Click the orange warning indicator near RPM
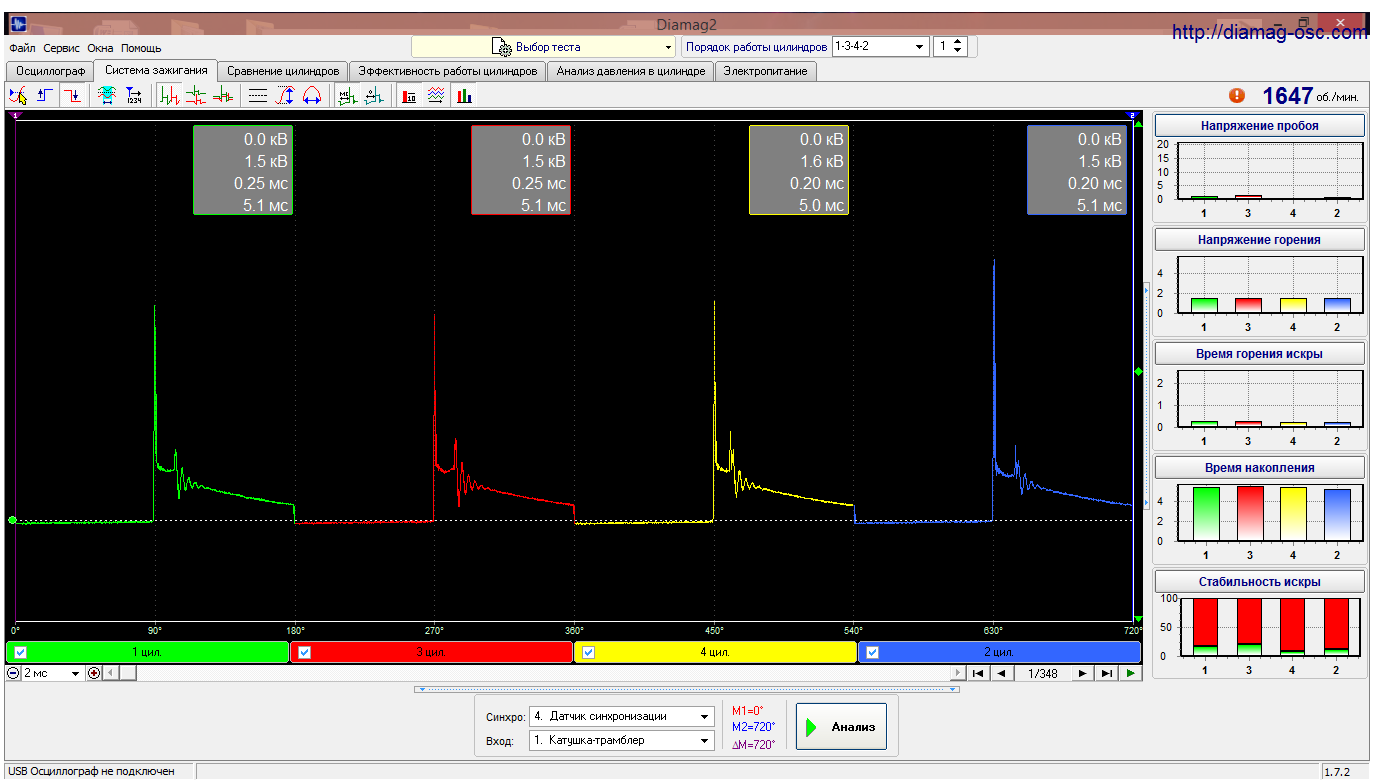Screen dimensions: 1382x784 [1237, 95]
